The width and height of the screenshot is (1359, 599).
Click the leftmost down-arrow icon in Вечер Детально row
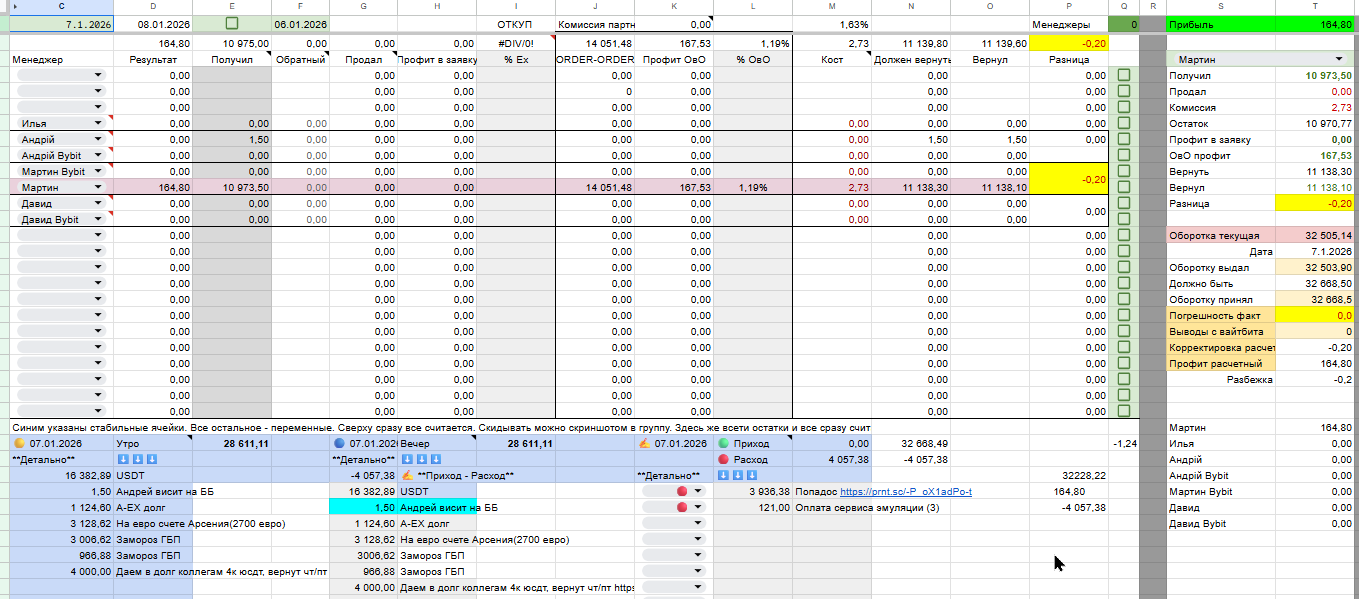tap(406, 459)
